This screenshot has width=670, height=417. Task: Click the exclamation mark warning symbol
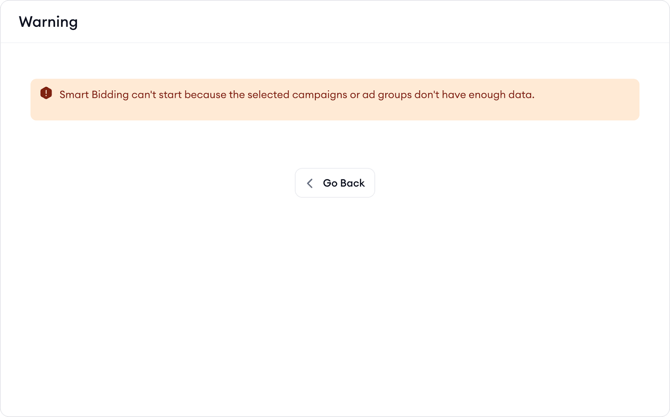[46, 93]
